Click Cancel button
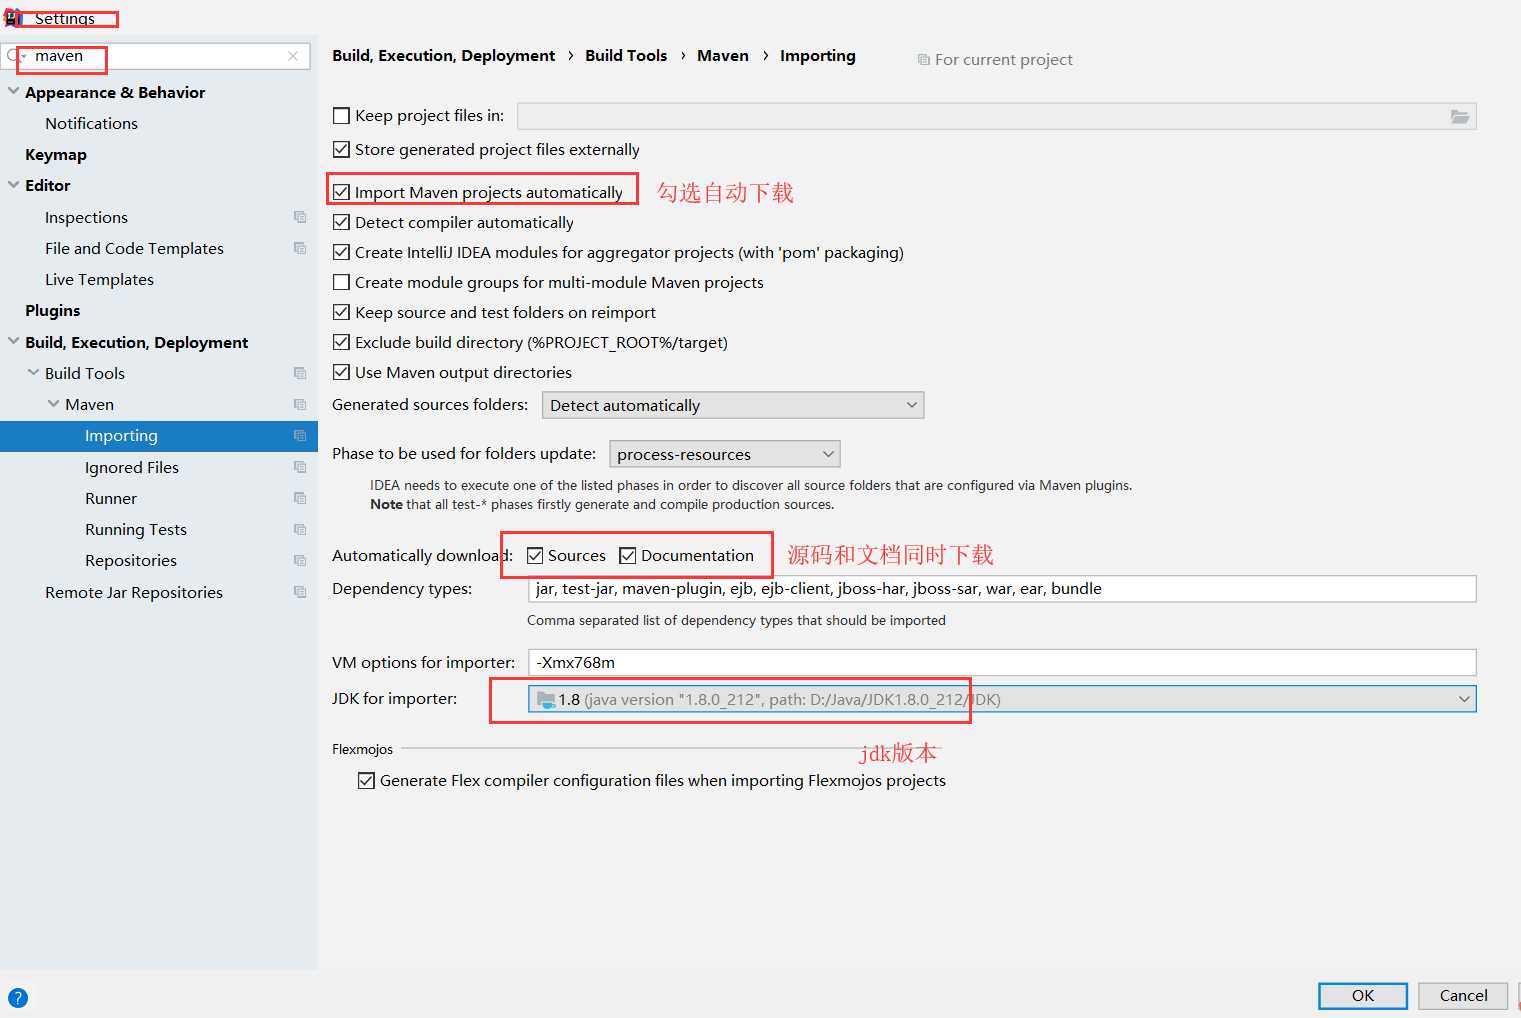 point(1463,996)
